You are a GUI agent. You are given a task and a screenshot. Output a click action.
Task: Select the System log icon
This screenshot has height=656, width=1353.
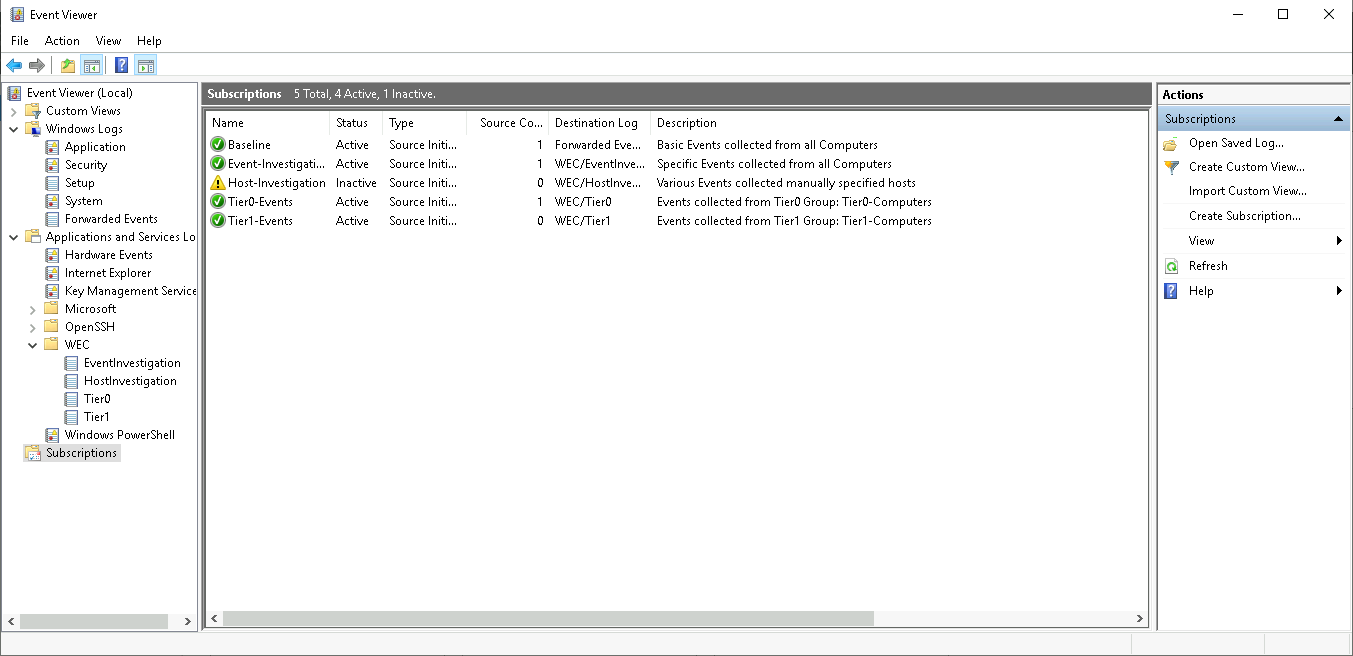point(53,201)
